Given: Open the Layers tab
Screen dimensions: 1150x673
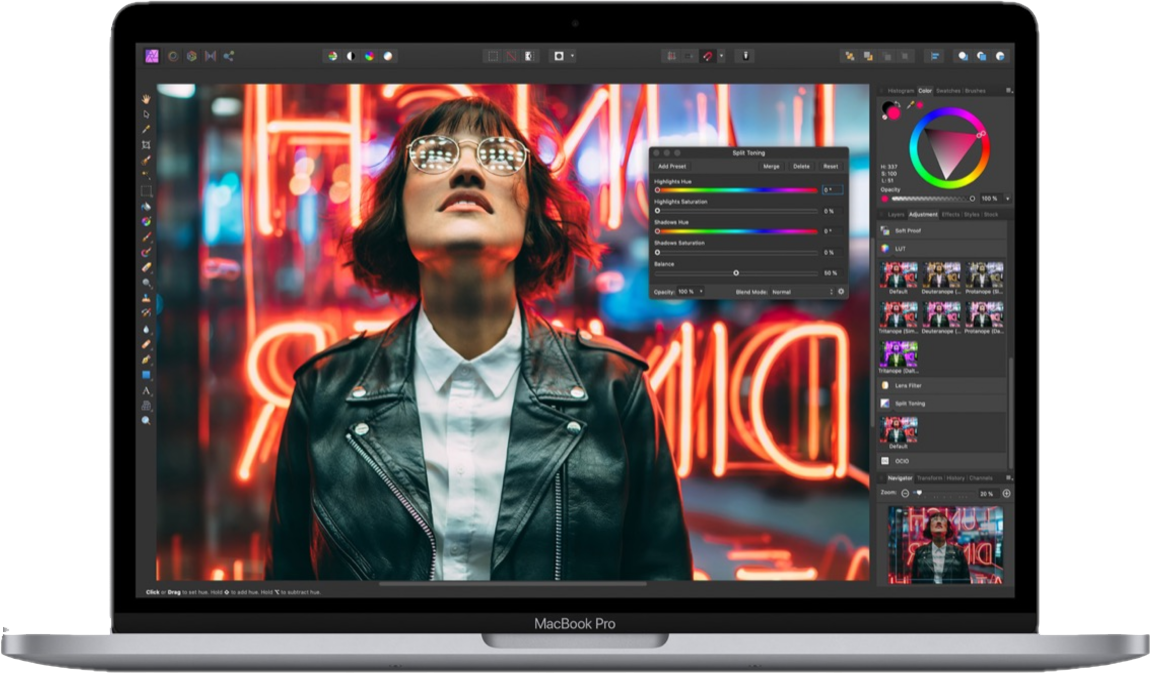Looking at the screenshot, I should pyautogui.click(x=895, y=214).
